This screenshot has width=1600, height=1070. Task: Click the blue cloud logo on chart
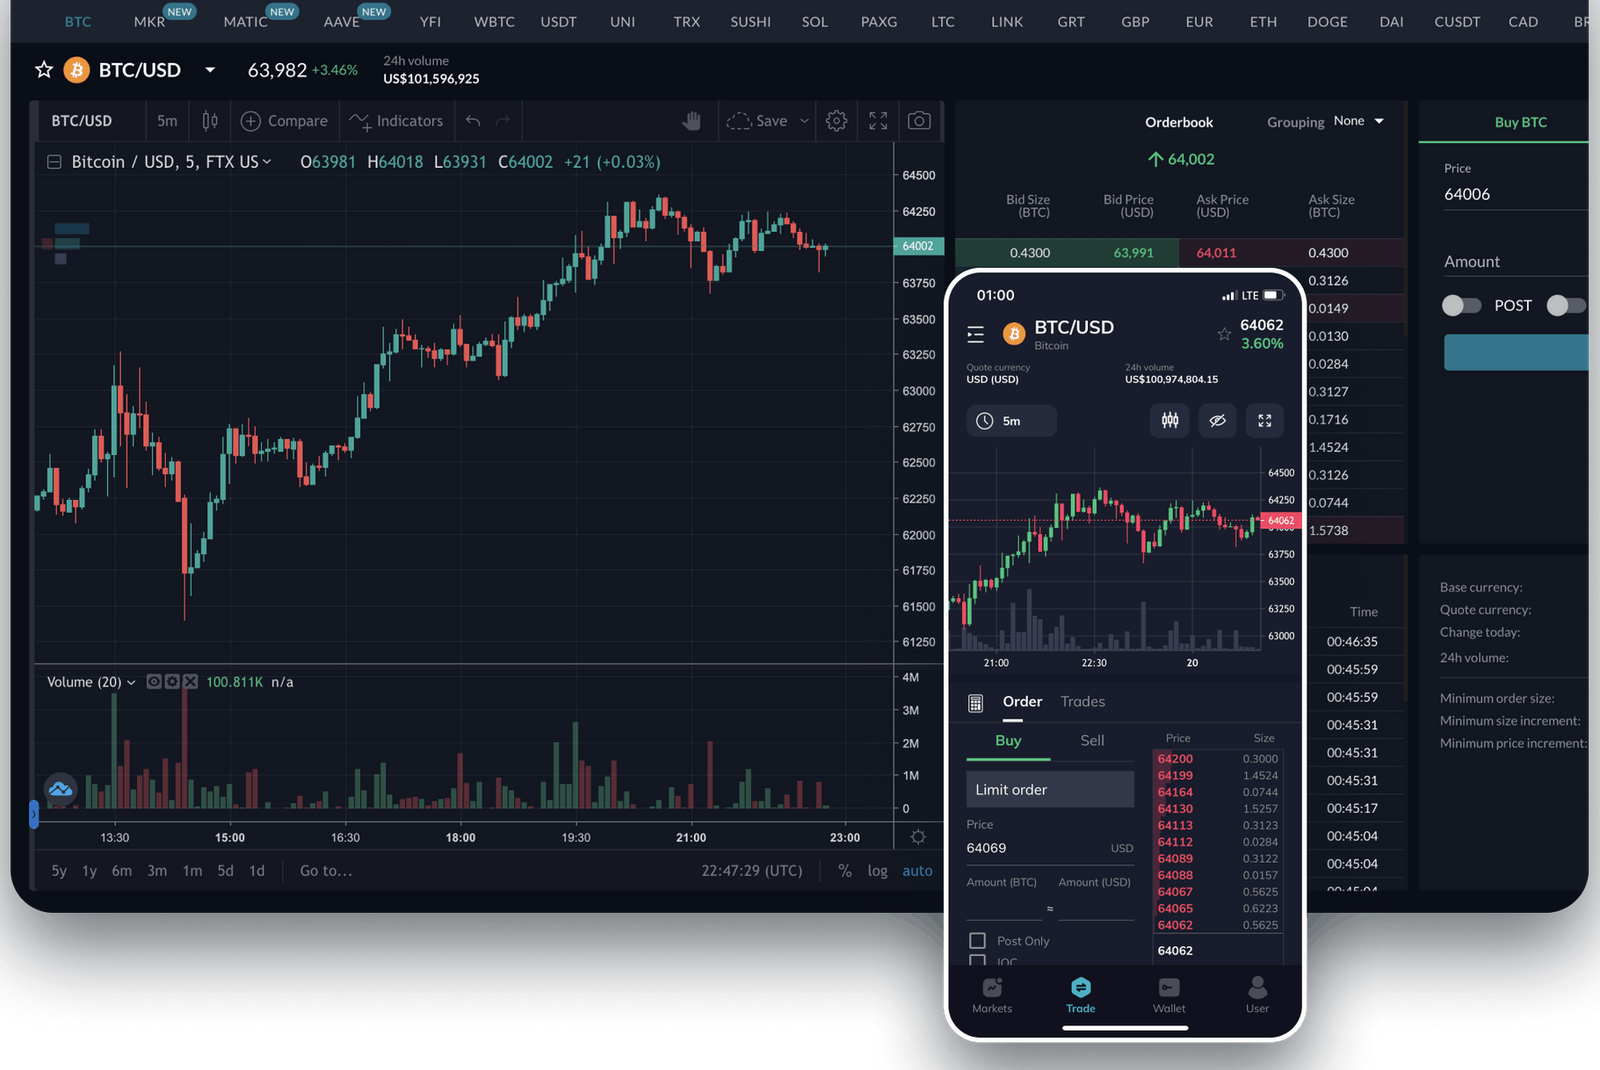(60, 790)
